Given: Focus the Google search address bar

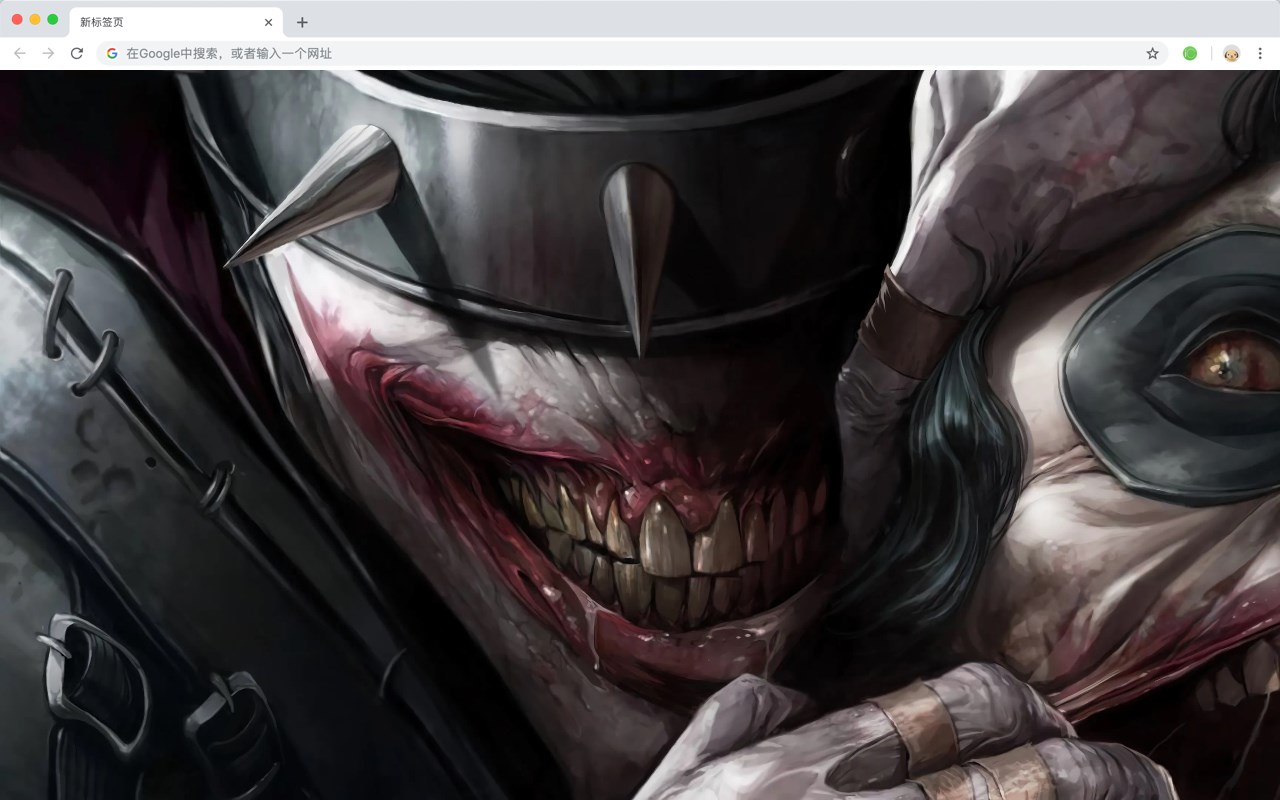Looking at the screenshot, I should 632,53.
